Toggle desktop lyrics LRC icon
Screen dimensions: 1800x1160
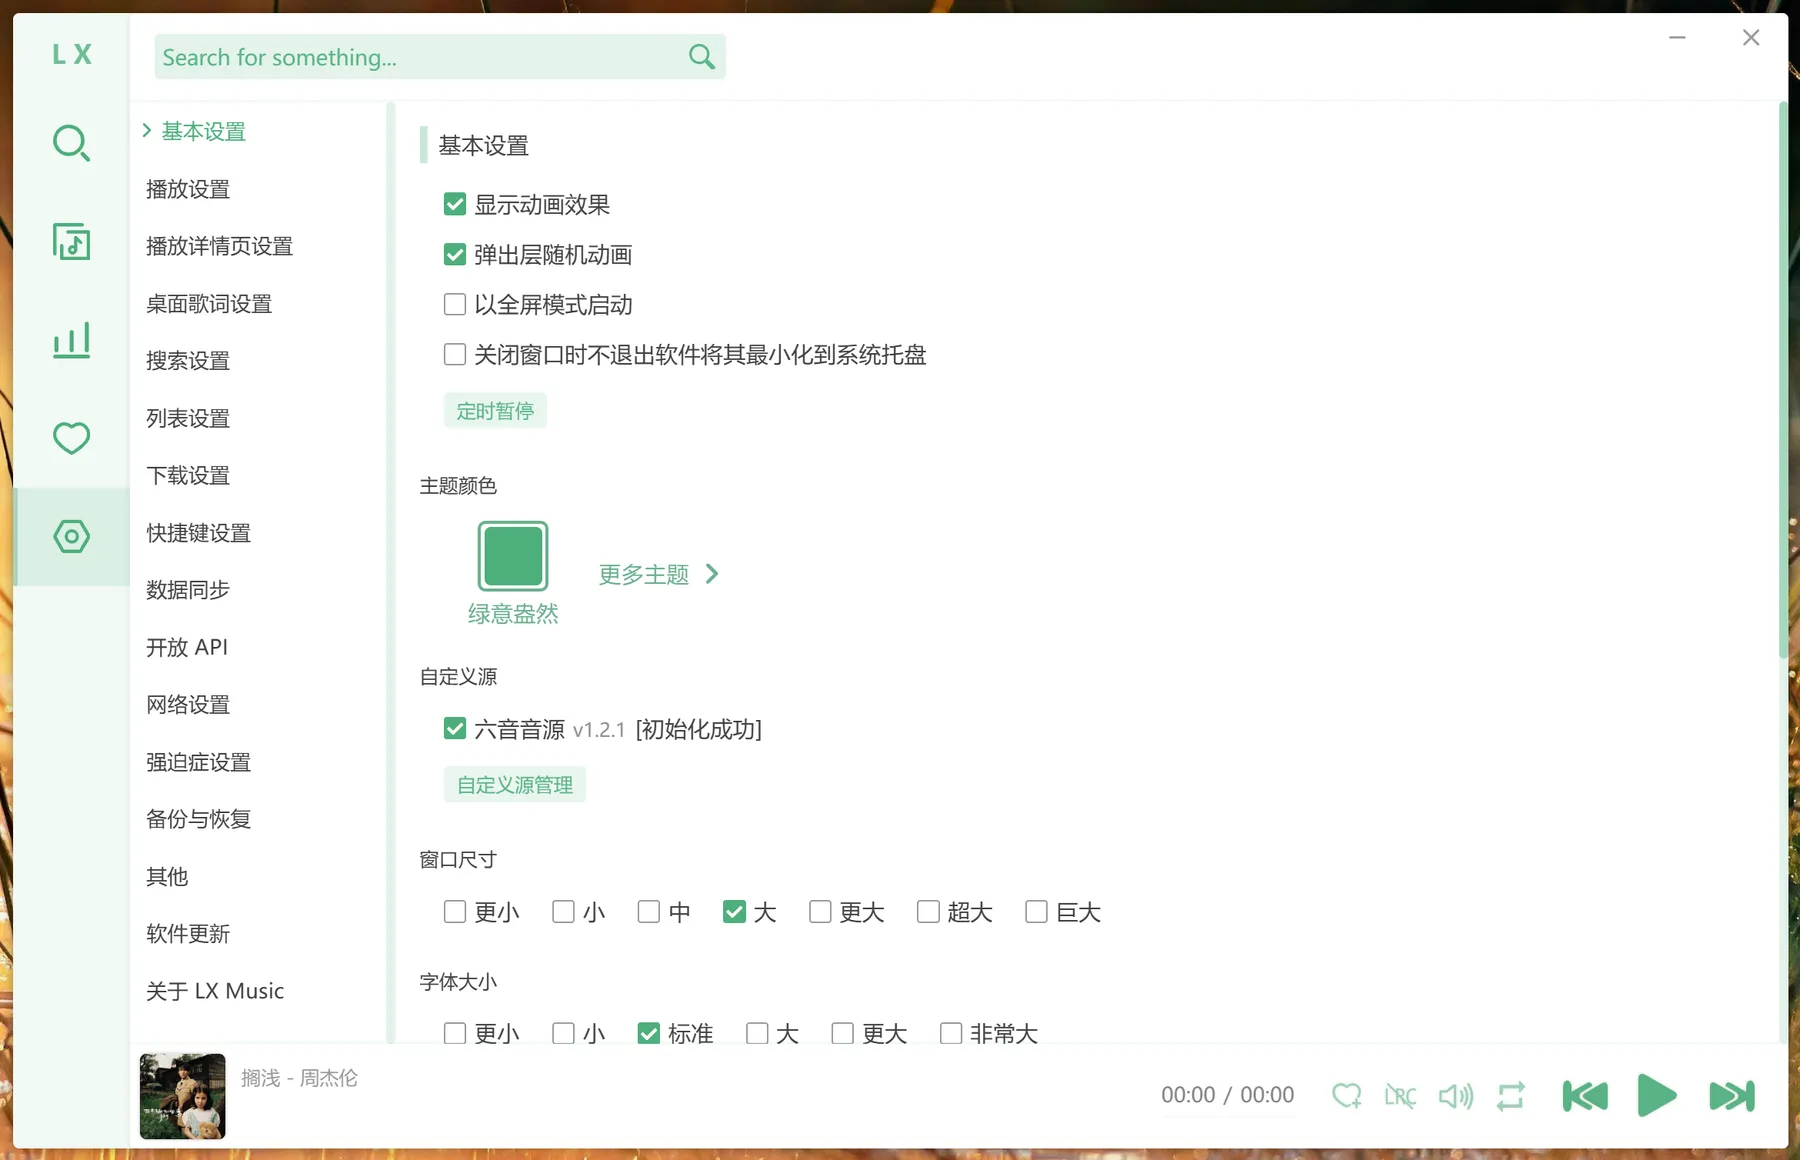point(1400,1096)
